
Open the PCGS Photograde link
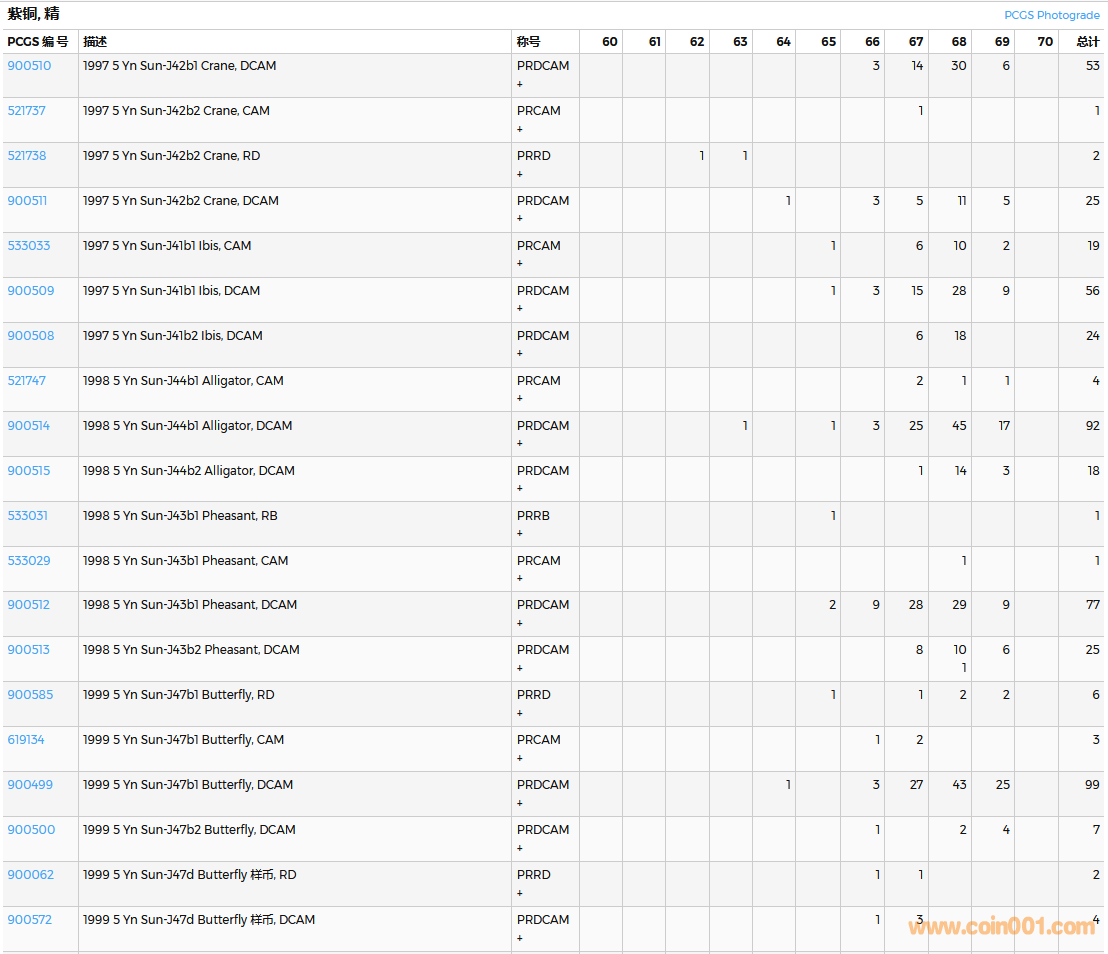pyautogui.click(x=1051, y=15)
